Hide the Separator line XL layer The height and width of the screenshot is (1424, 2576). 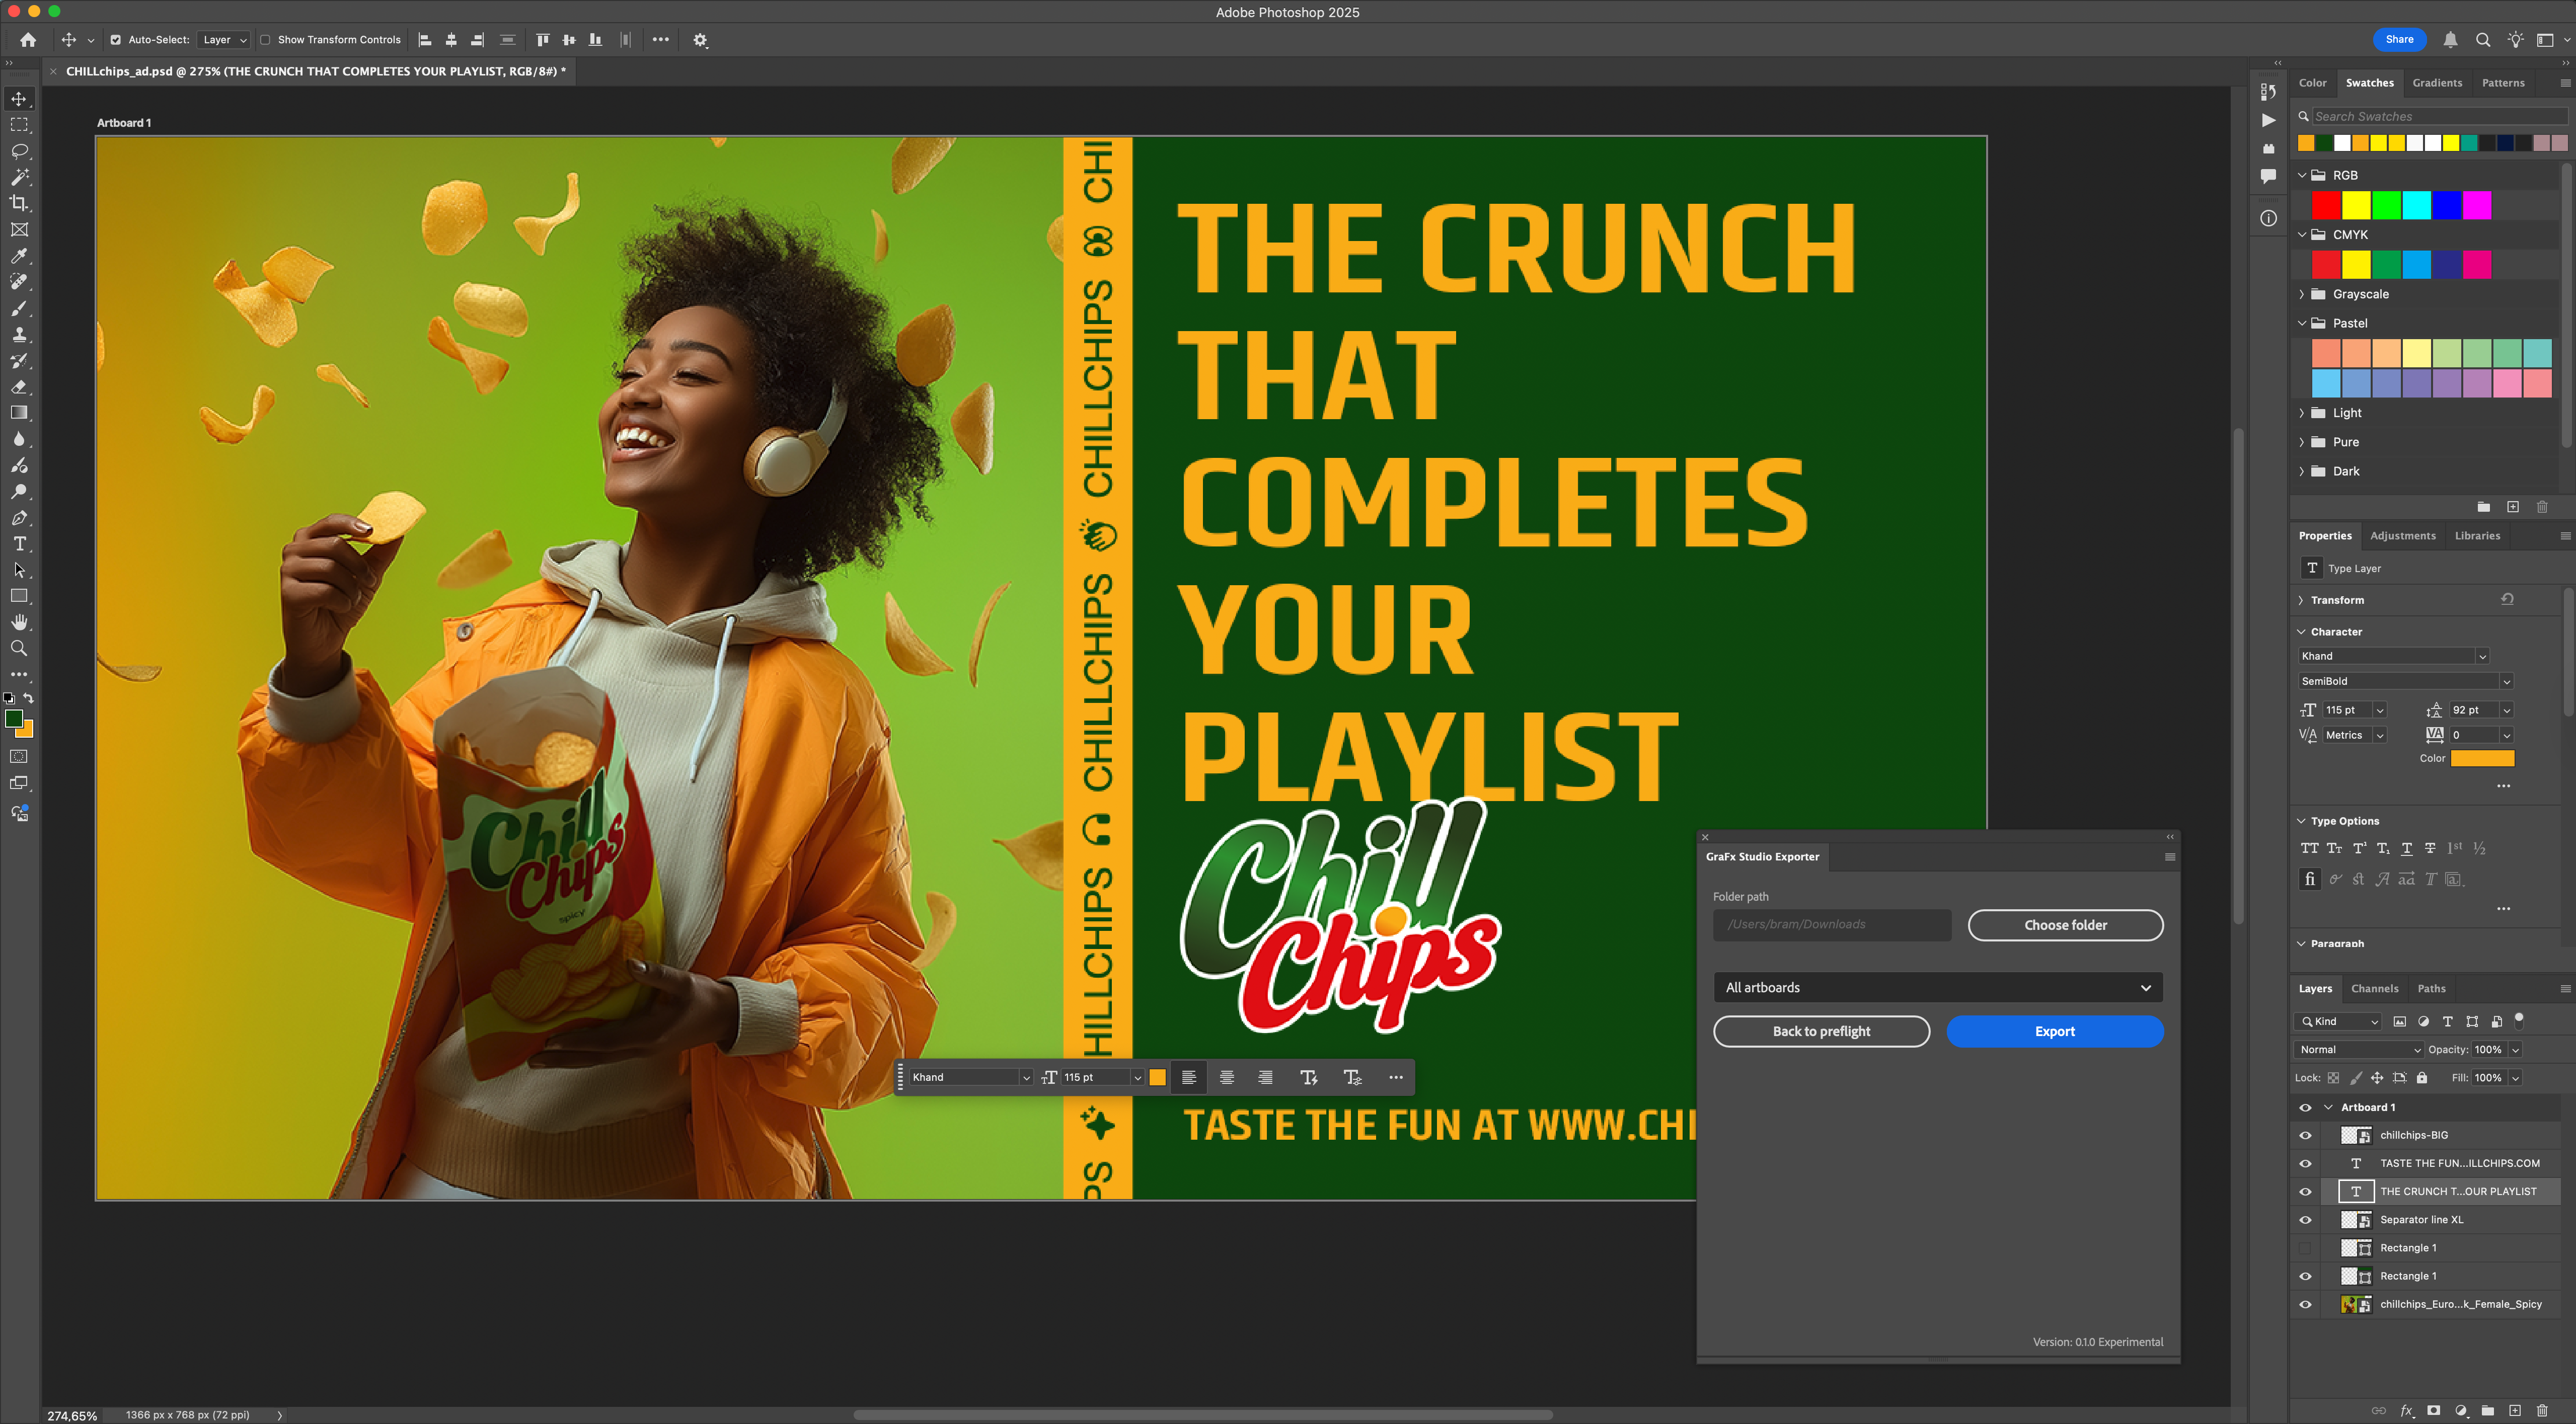tap(2305, 1220)
